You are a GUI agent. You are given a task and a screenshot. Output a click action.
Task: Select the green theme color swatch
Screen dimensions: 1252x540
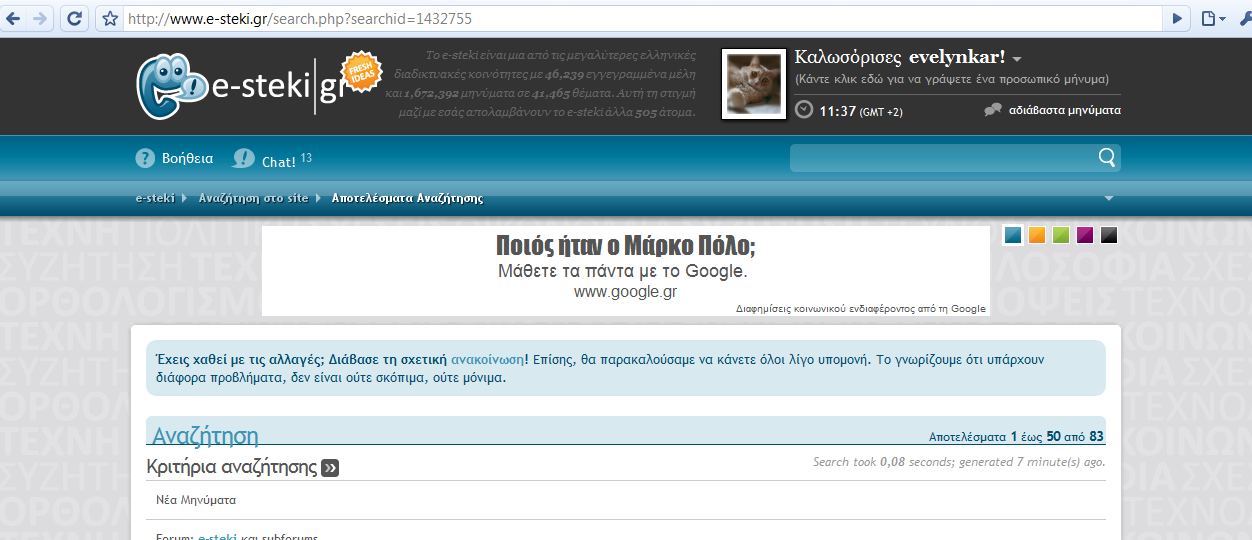(1061, 235)
